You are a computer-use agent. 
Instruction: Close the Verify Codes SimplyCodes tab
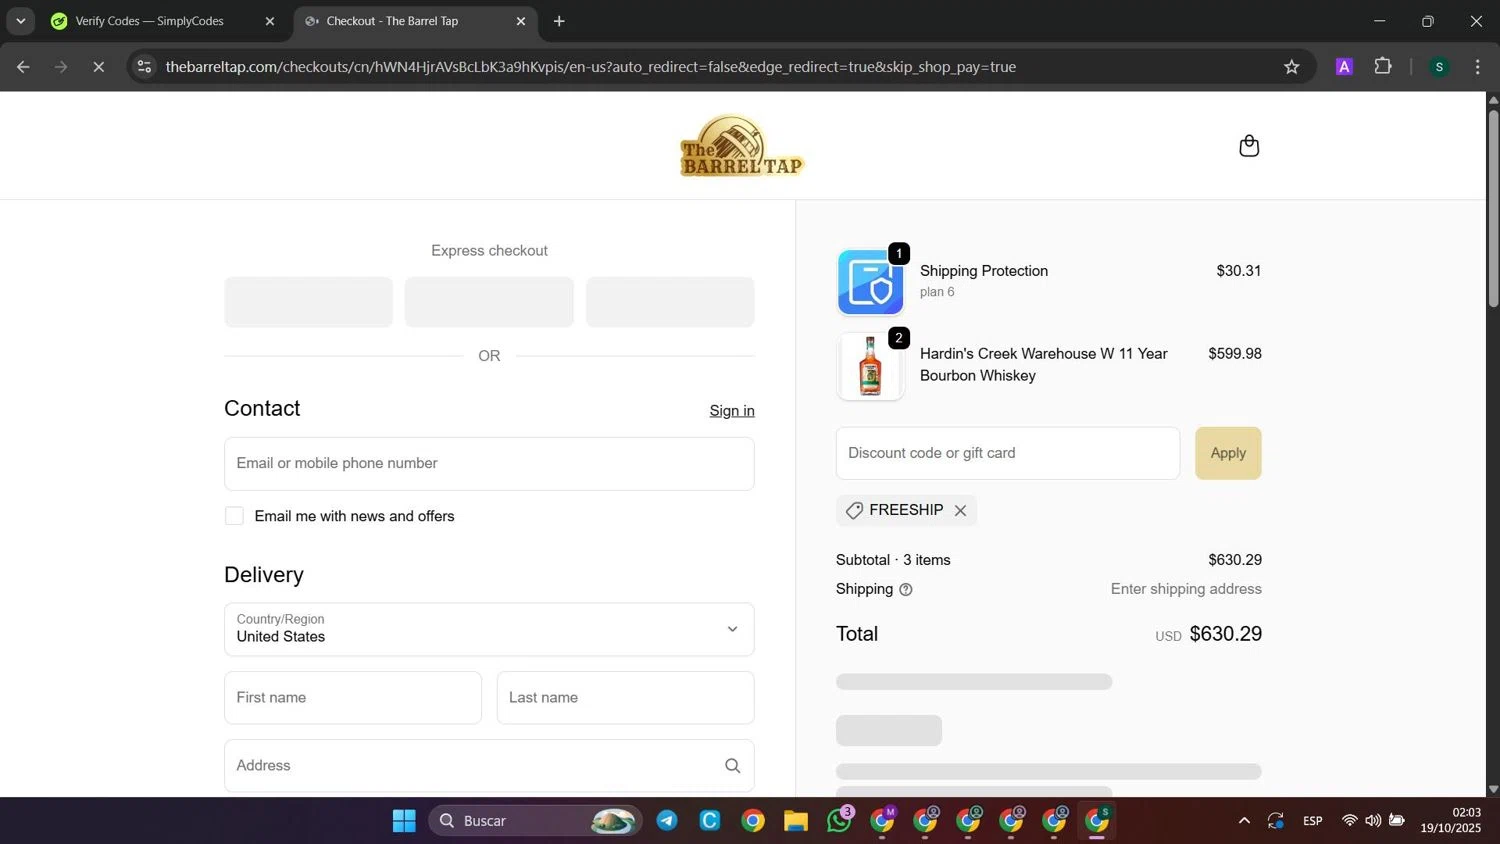269,21
